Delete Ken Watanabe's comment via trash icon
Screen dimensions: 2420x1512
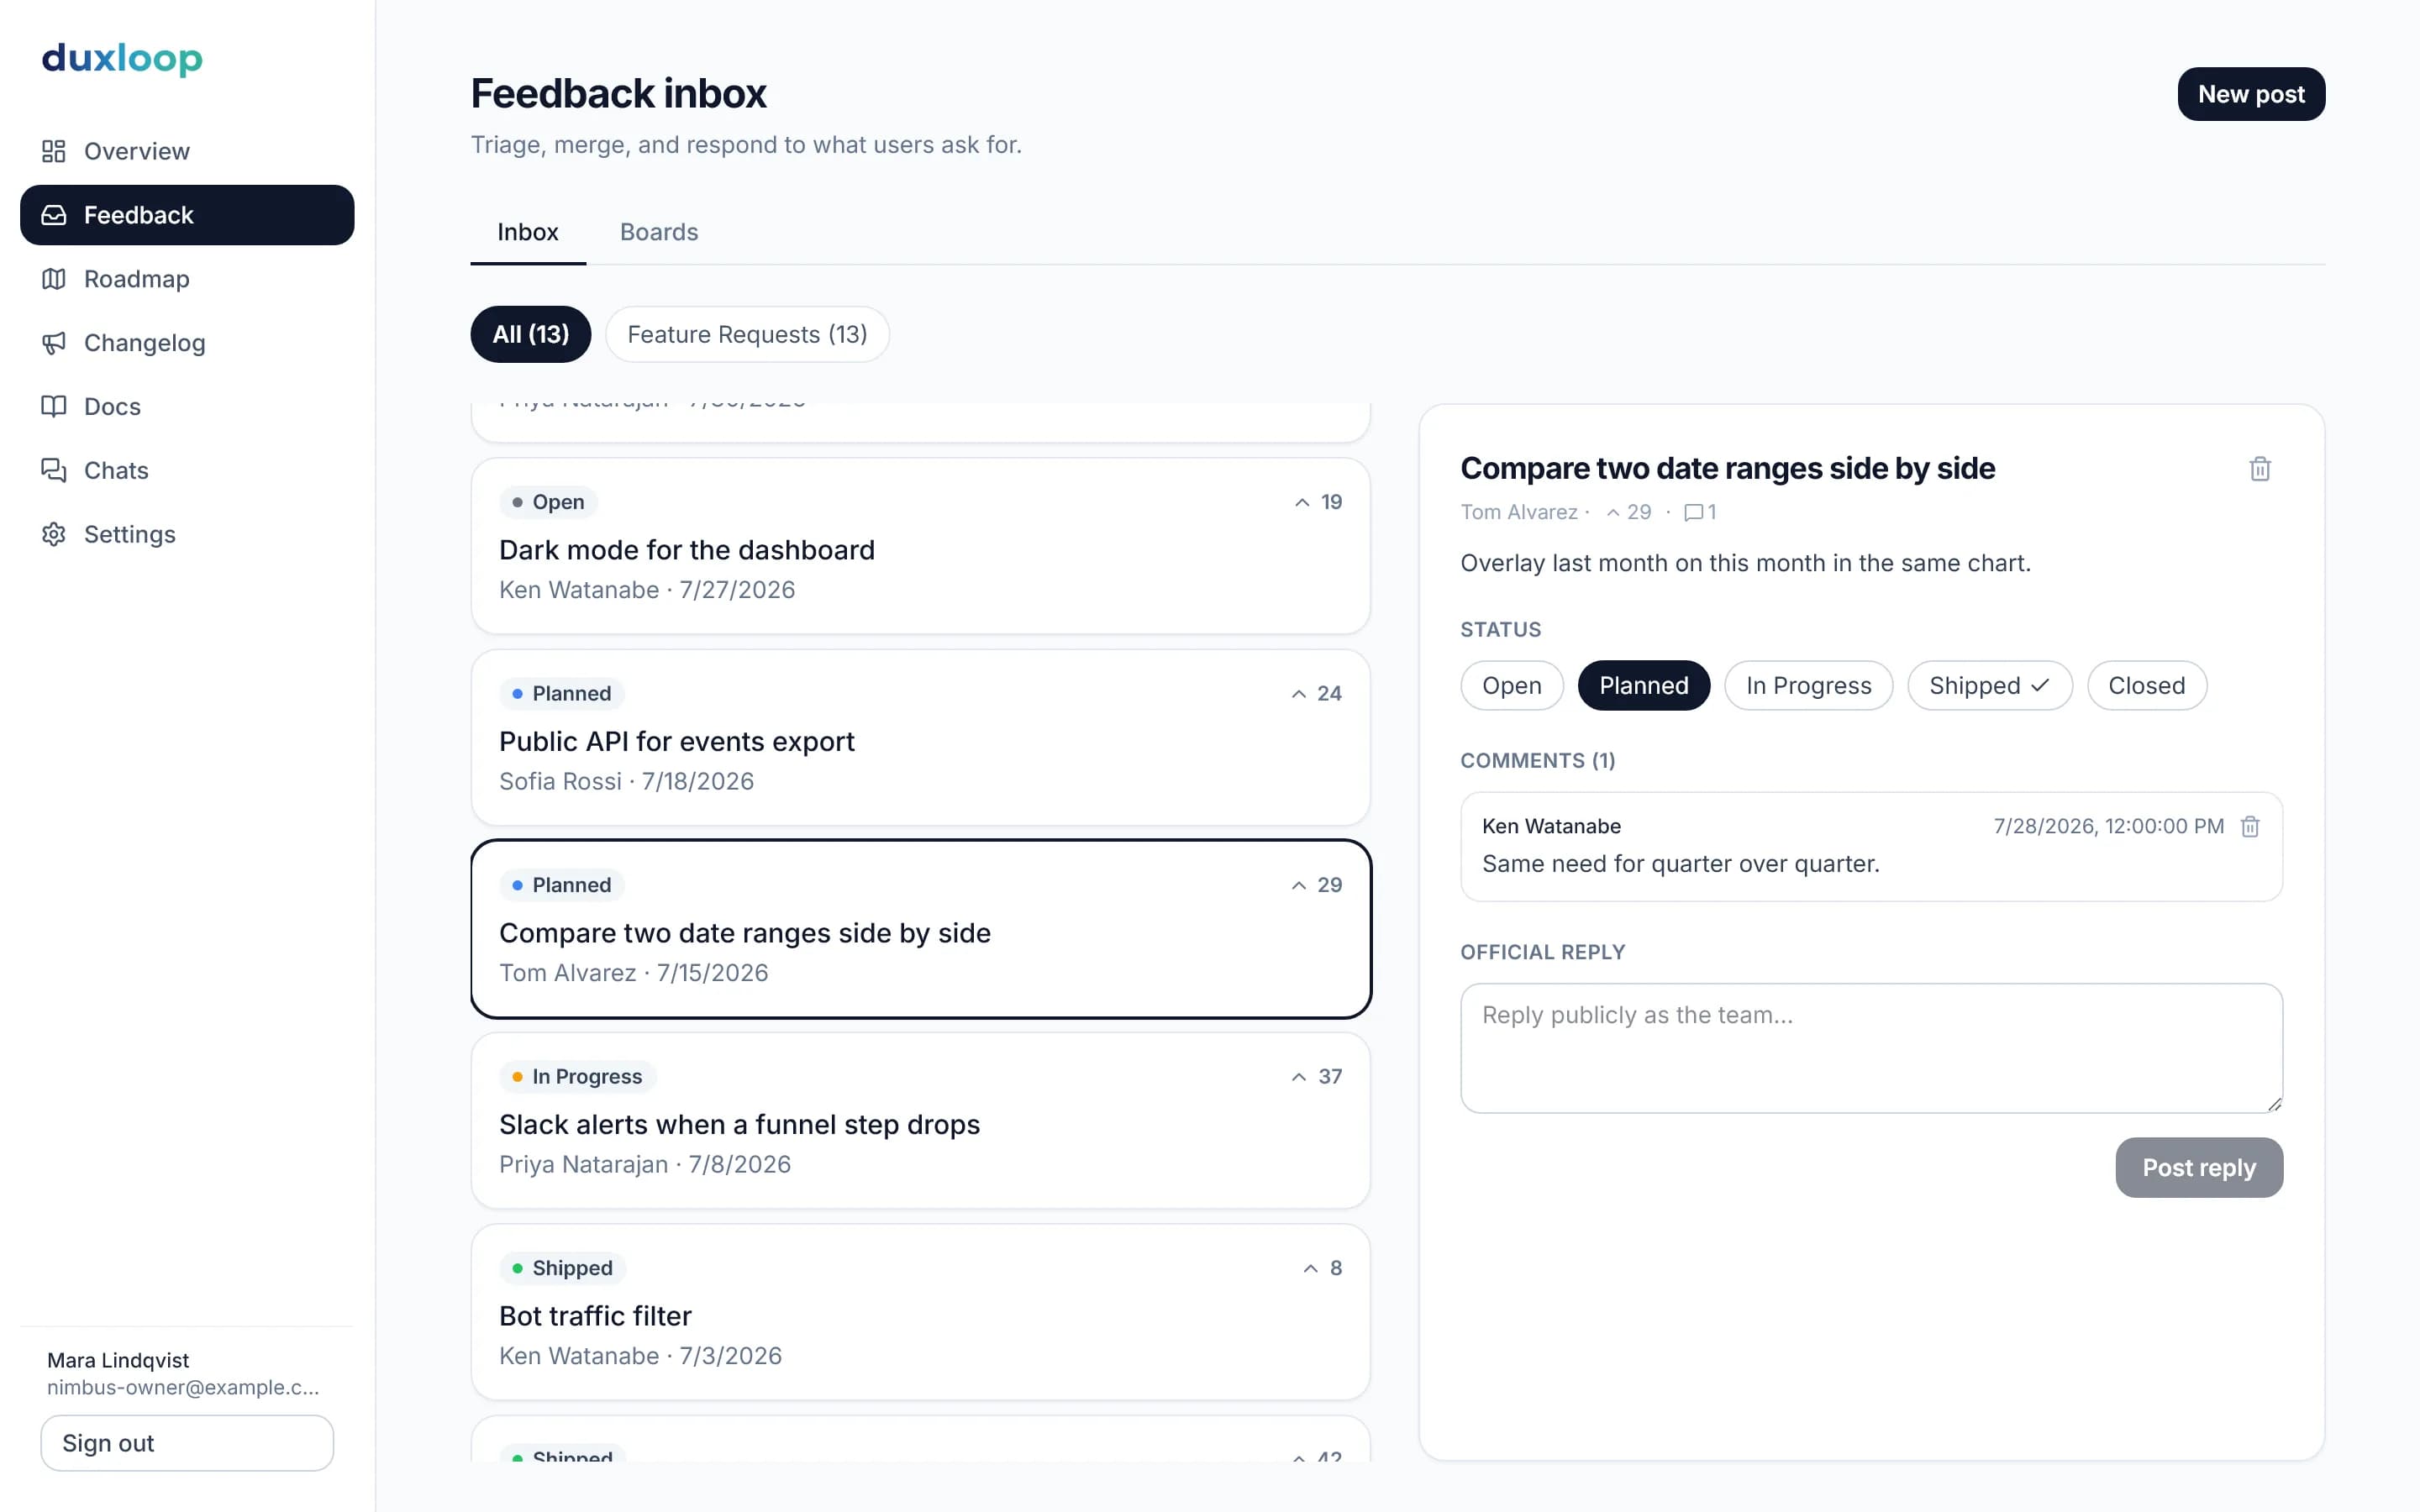tap(2250, 826)
